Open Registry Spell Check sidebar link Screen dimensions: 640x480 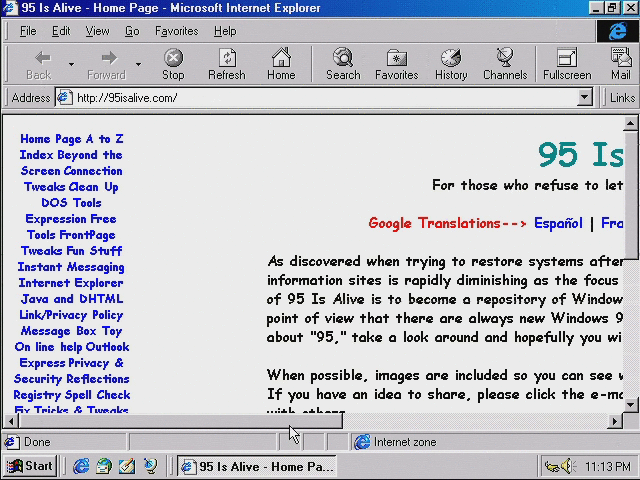coord(72,395)
